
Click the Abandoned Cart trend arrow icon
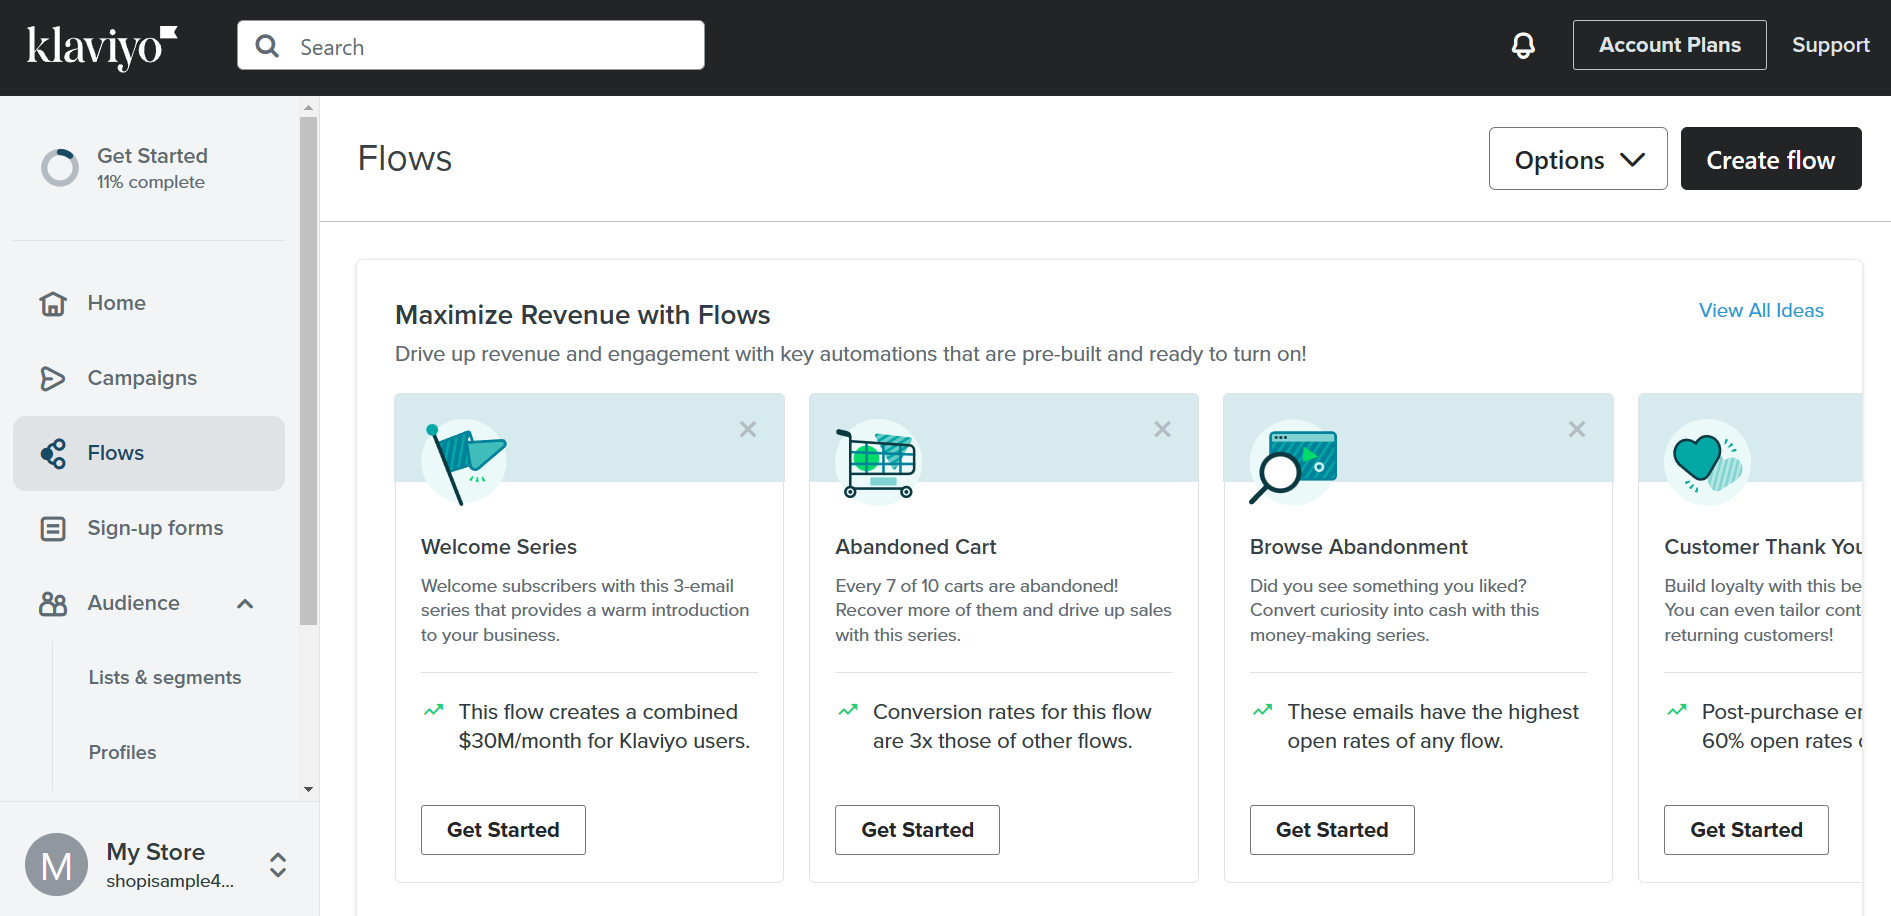(x=848, y=711)
